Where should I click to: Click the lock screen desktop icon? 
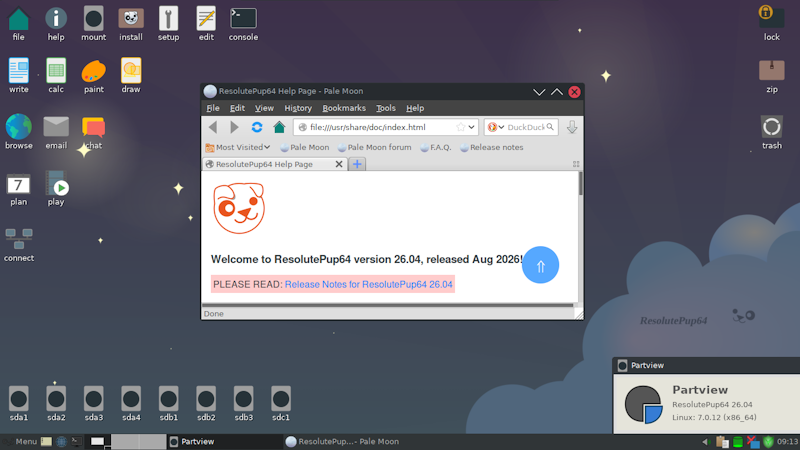coord(771,18)
